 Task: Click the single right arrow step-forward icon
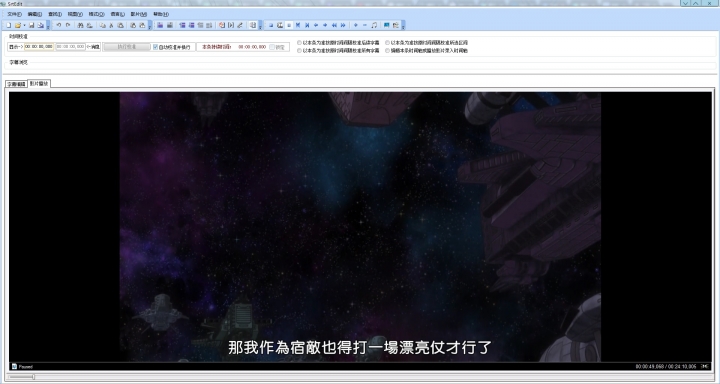click(325, 25)
